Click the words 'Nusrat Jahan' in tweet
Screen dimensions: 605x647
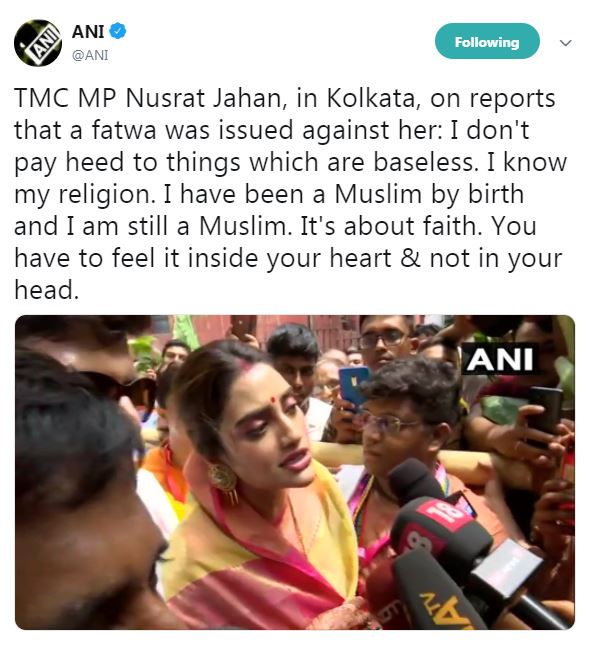coord(203,98)
